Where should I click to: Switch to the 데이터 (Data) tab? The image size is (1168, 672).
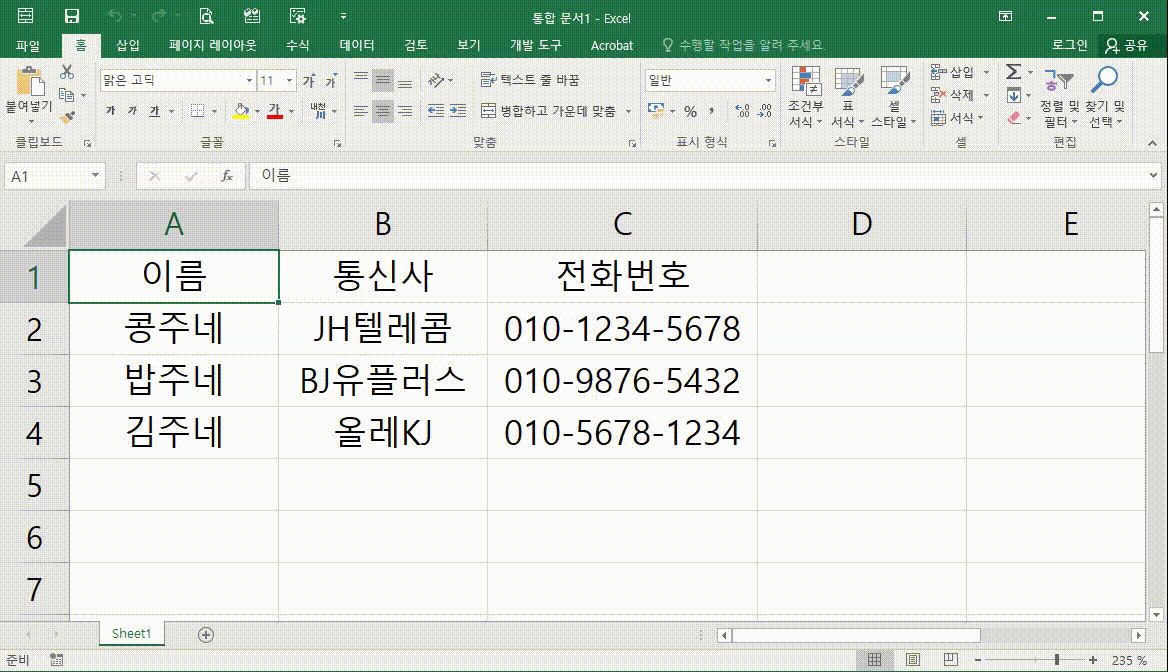click(357, 45)
